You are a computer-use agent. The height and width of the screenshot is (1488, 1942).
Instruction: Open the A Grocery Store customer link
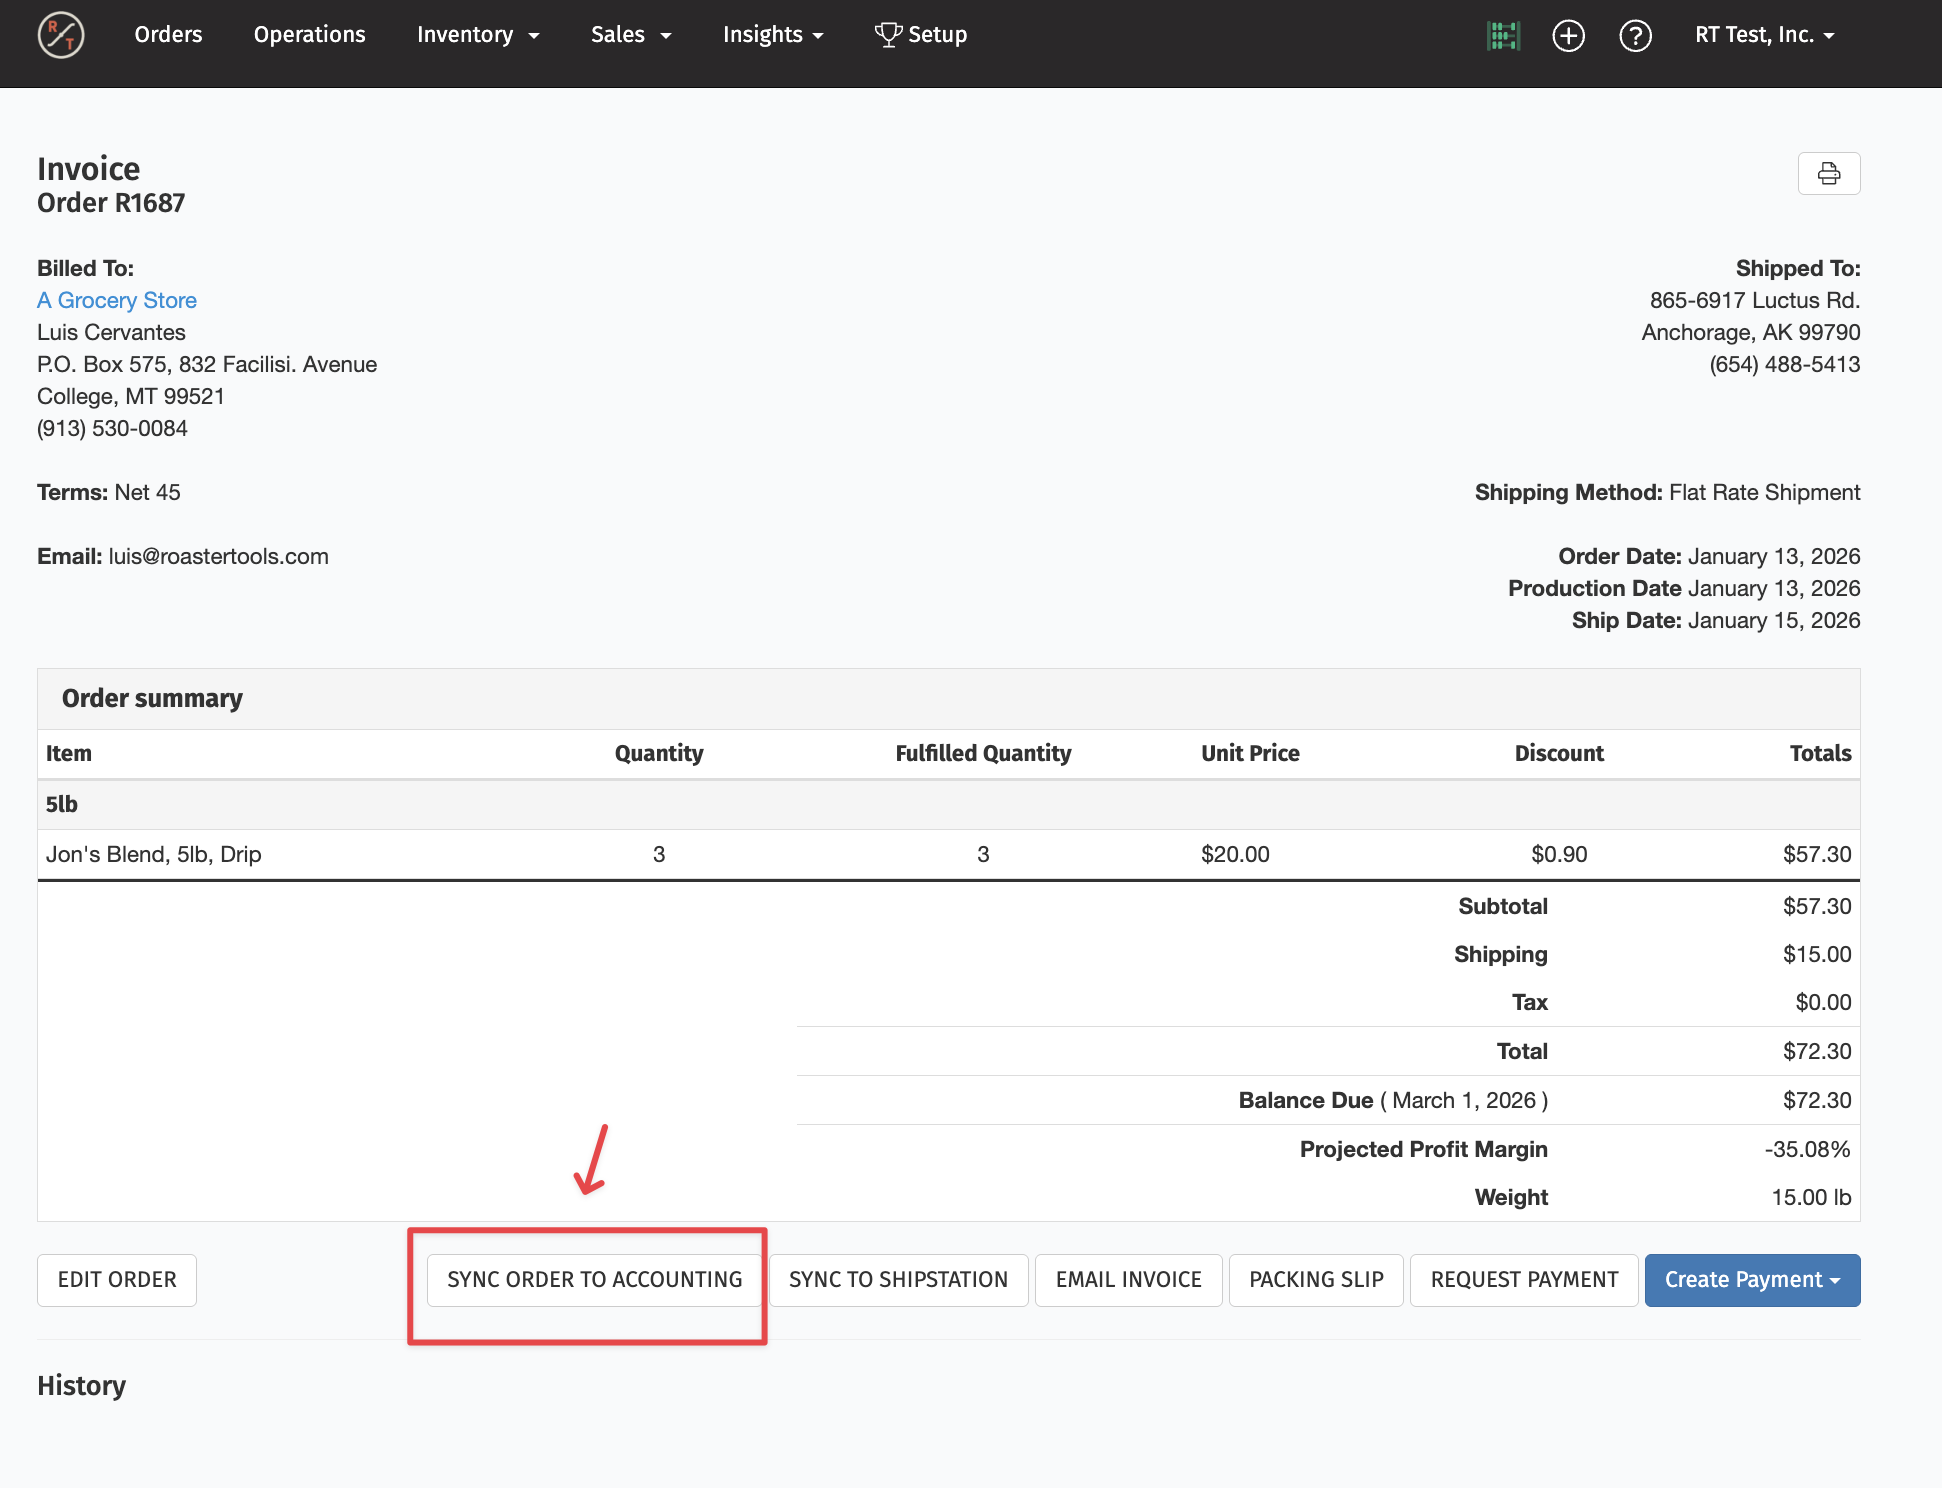[x=117, y=300]
